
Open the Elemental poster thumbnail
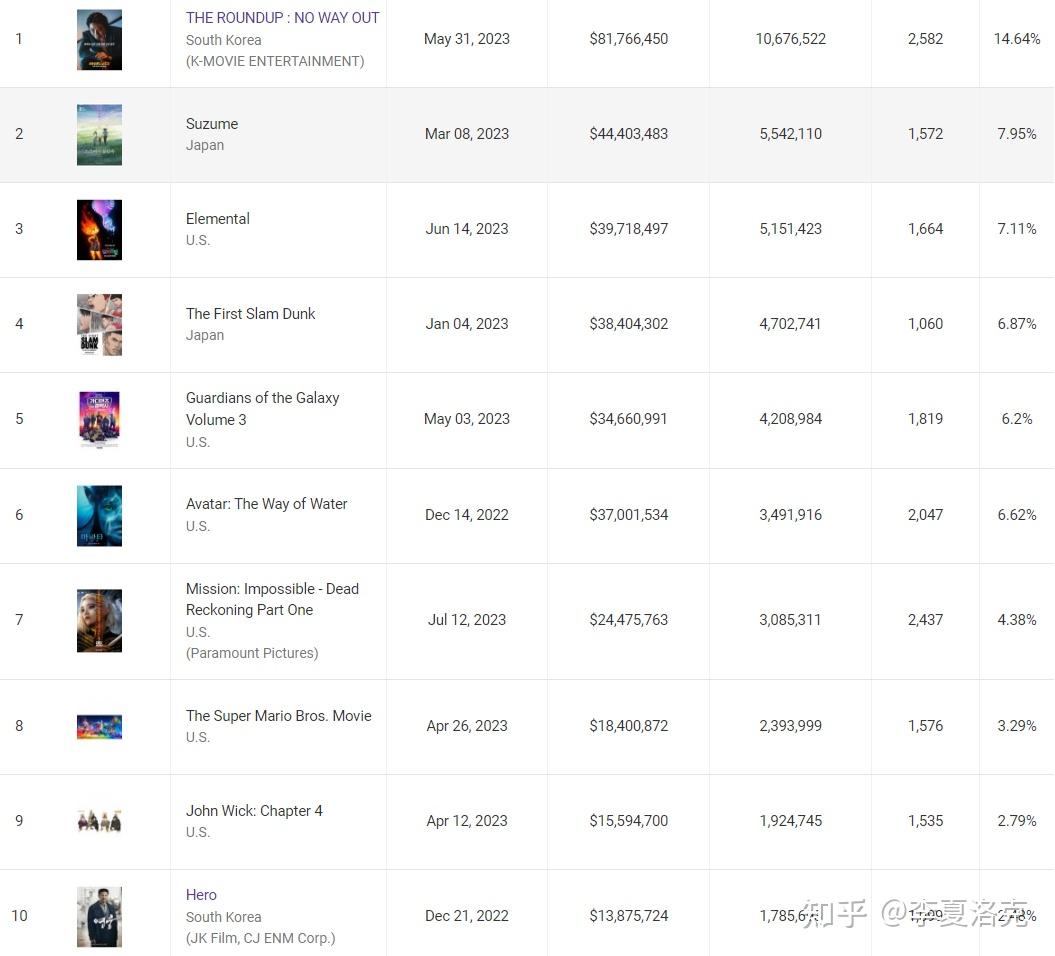coord(100,229)
